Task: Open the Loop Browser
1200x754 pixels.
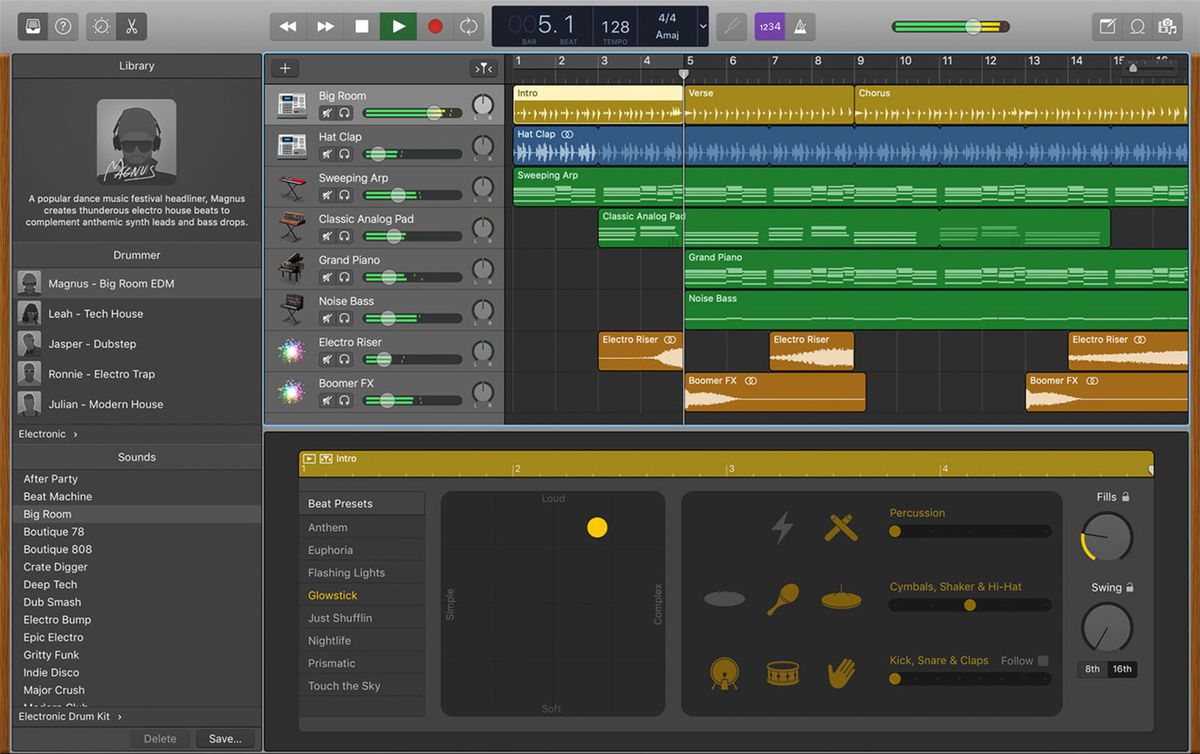Action: pyautogui.click(x=1137, y=25)
